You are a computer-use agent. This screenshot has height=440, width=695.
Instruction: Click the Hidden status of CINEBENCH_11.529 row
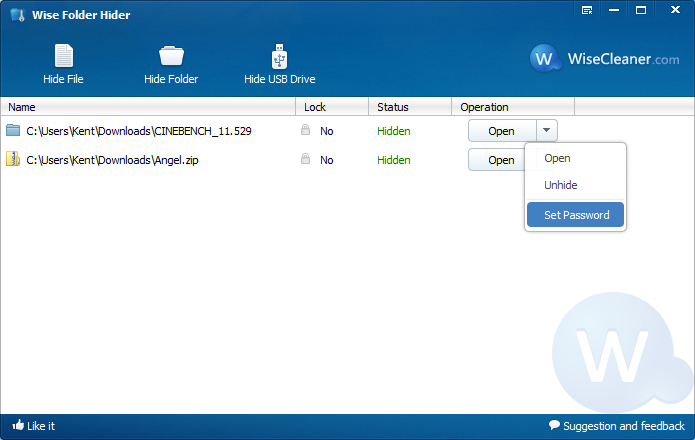click(394, 131)
